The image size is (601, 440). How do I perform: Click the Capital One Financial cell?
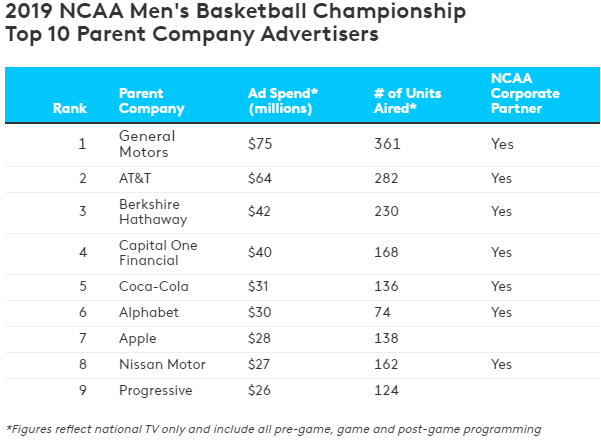[x=158, y=253]
